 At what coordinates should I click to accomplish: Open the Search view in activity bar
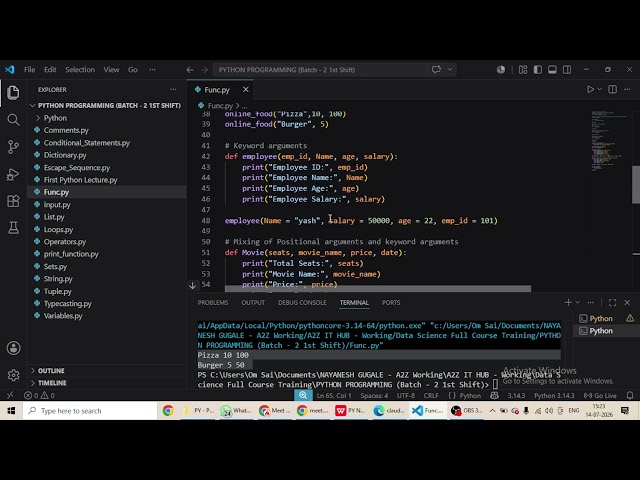(x=13, y=120)
